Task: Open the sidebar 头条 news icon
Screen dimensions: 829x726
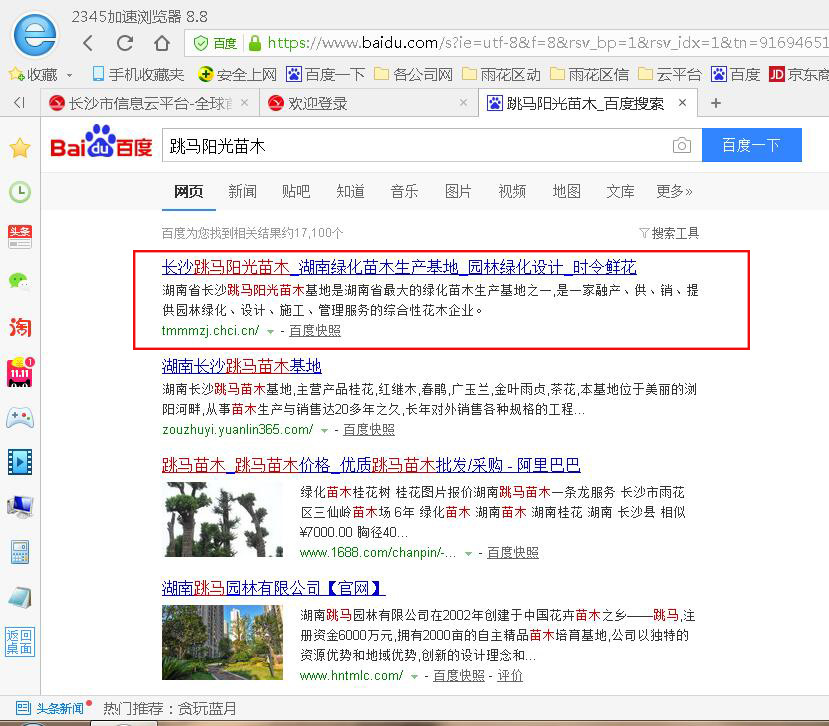Action: coord(20,237)
